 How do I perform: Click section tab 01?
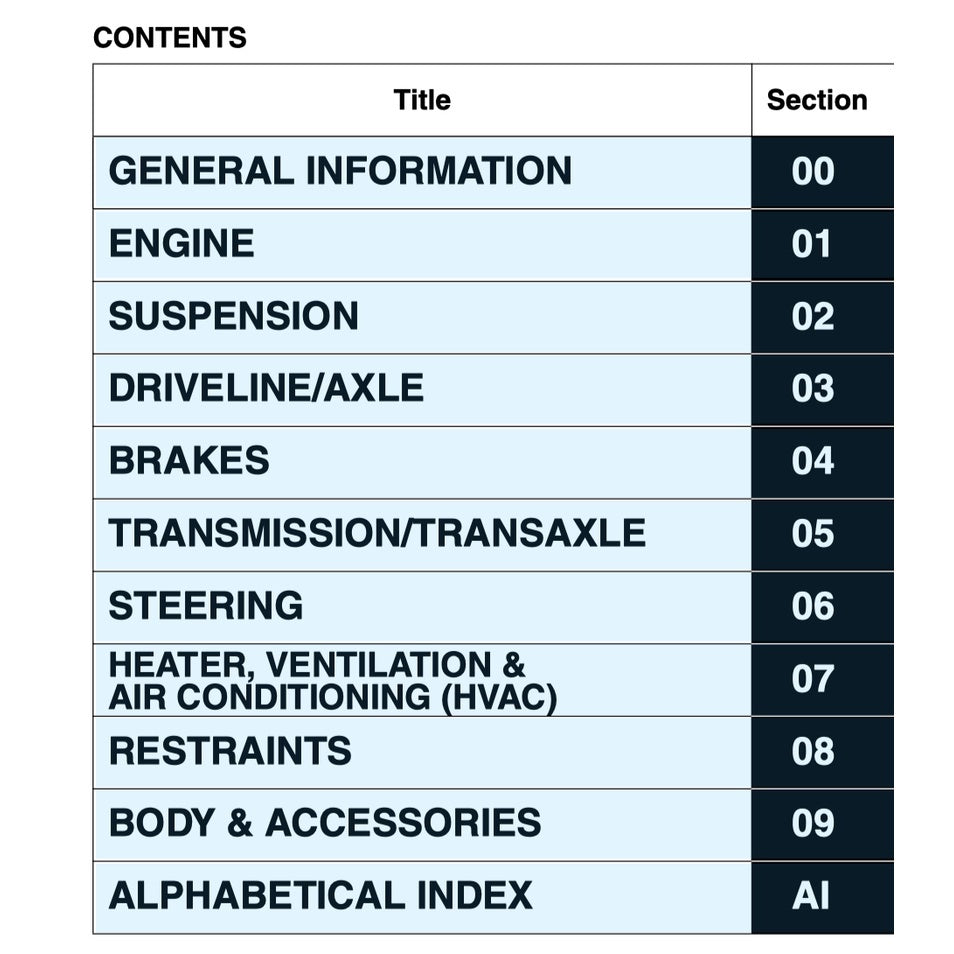[814, 244]
